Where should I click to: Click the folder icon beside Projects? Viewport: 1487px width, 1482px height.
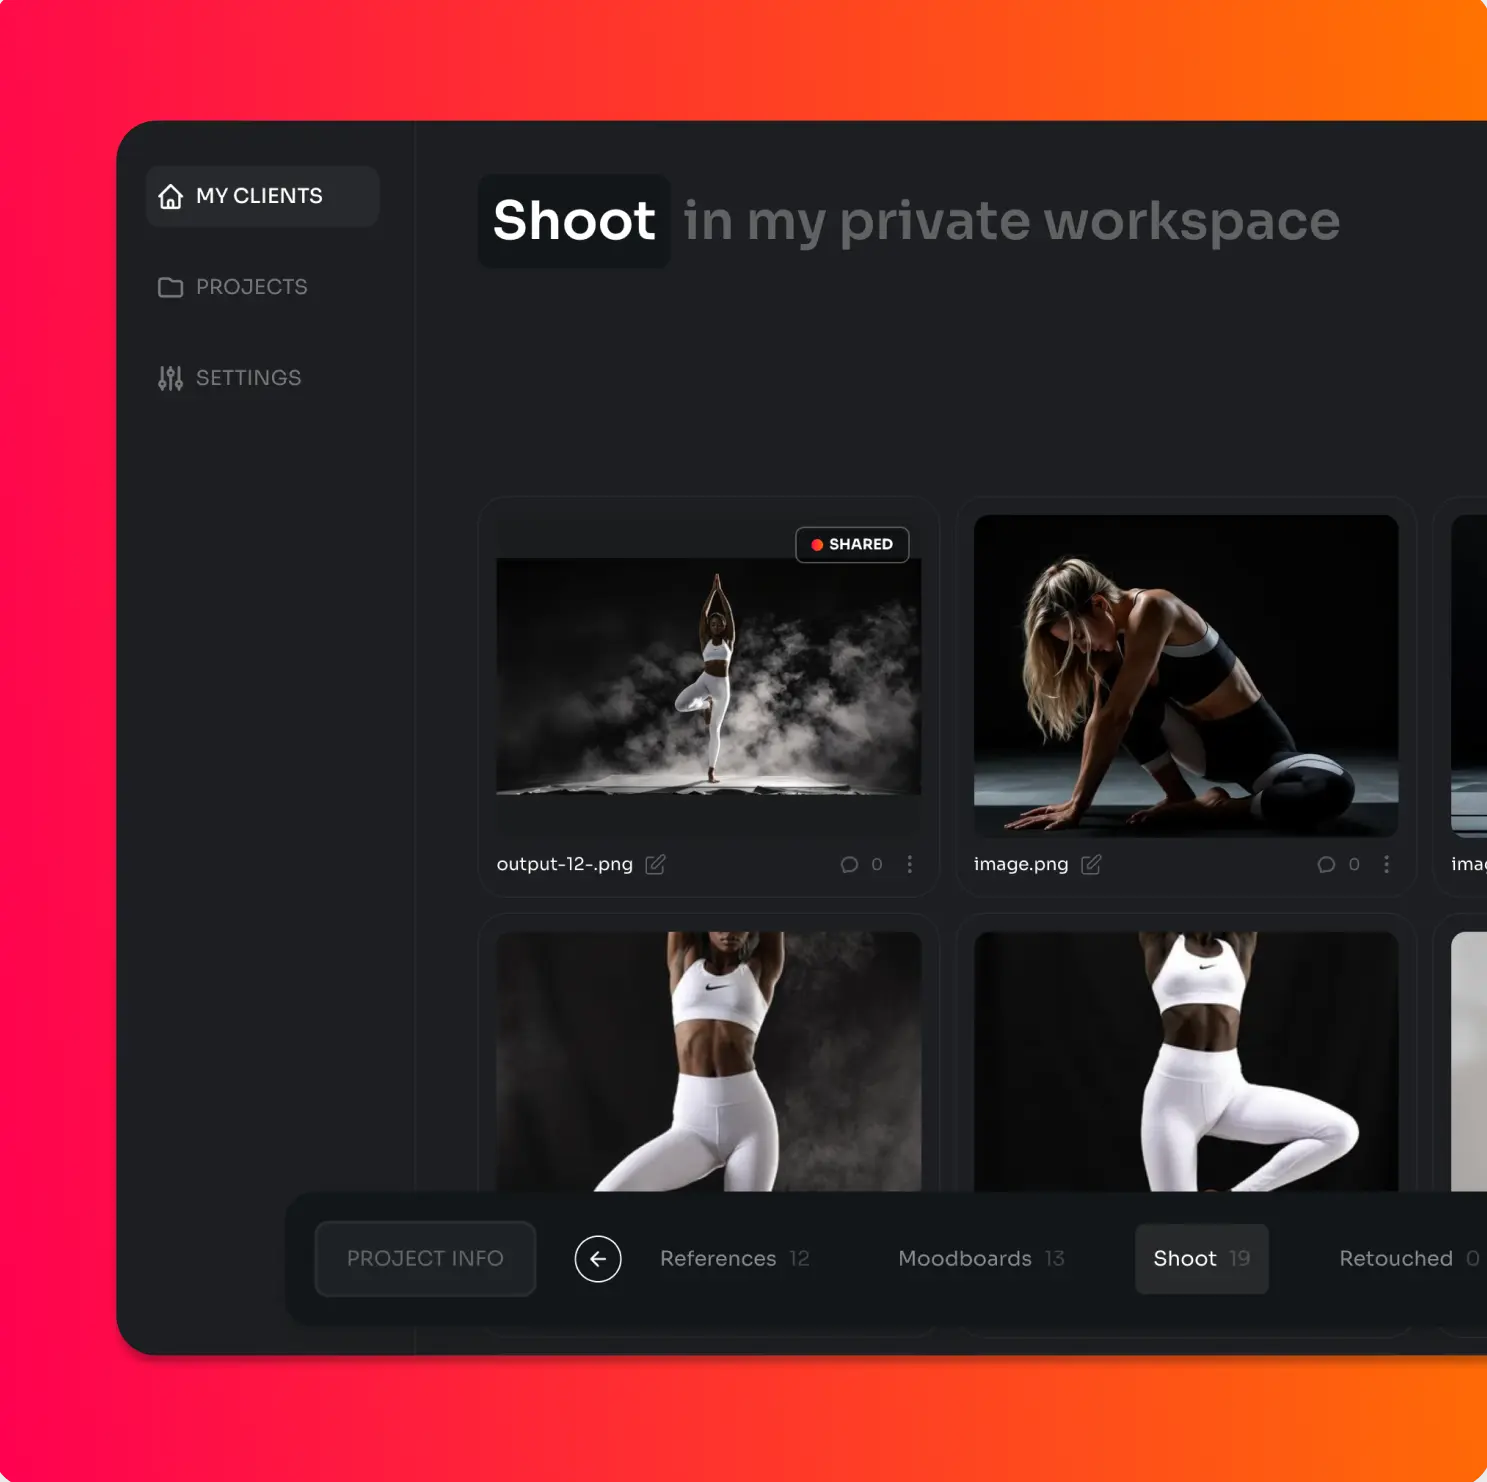(x=171, y=288)
